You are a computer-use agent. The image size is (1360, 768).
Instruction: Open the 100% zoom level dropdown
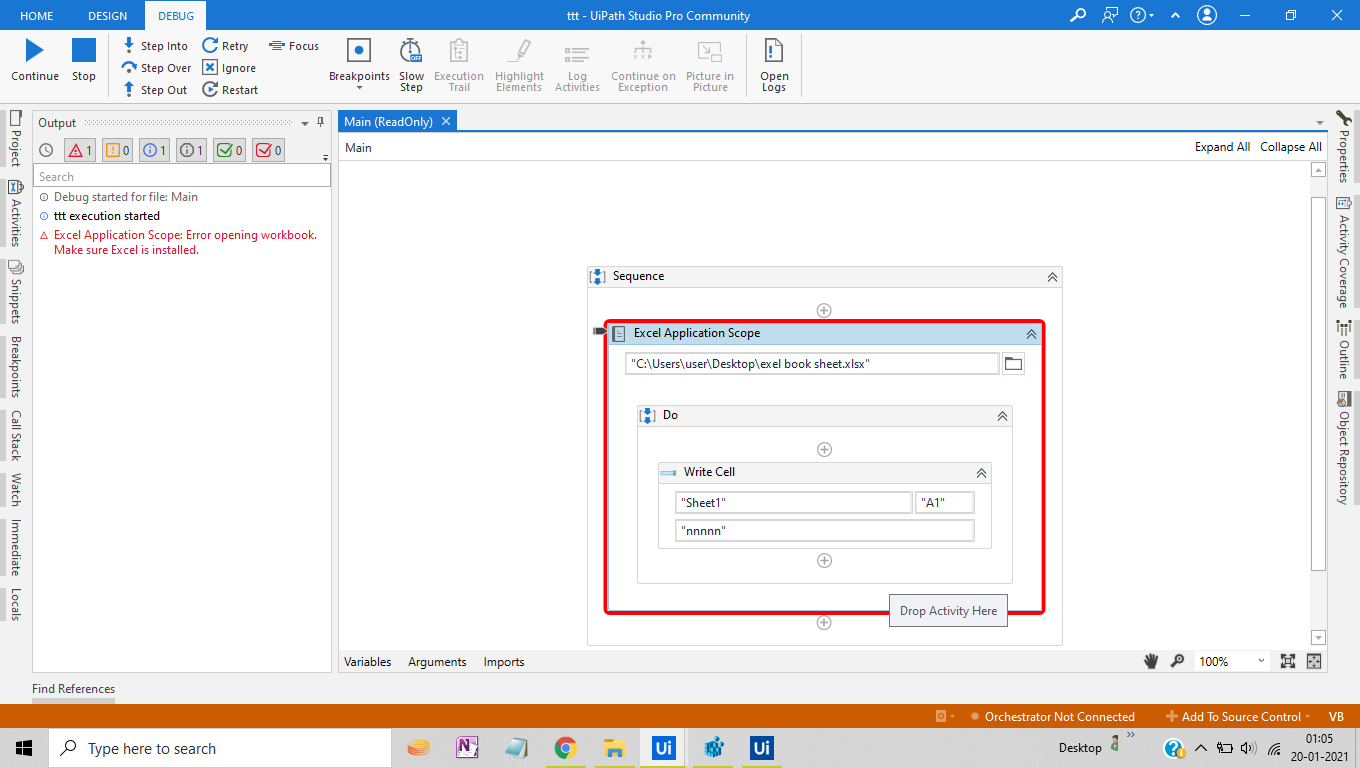1232,661
